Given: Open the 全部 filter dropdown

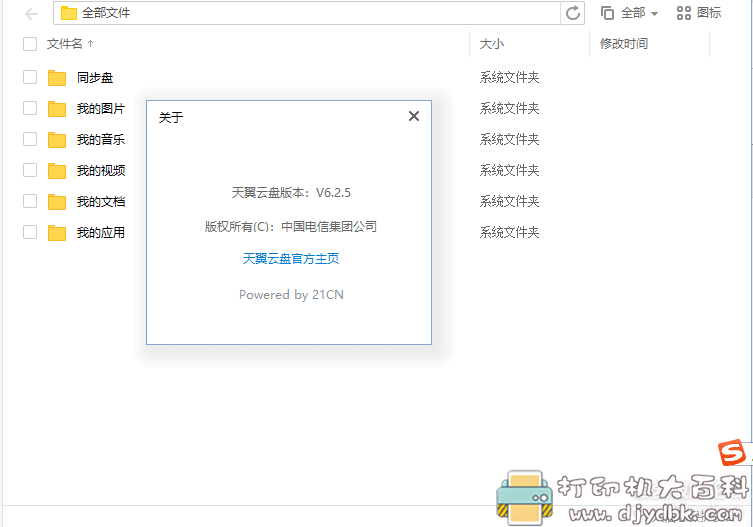Looking at the screenshot, I should tap(629, 13).
